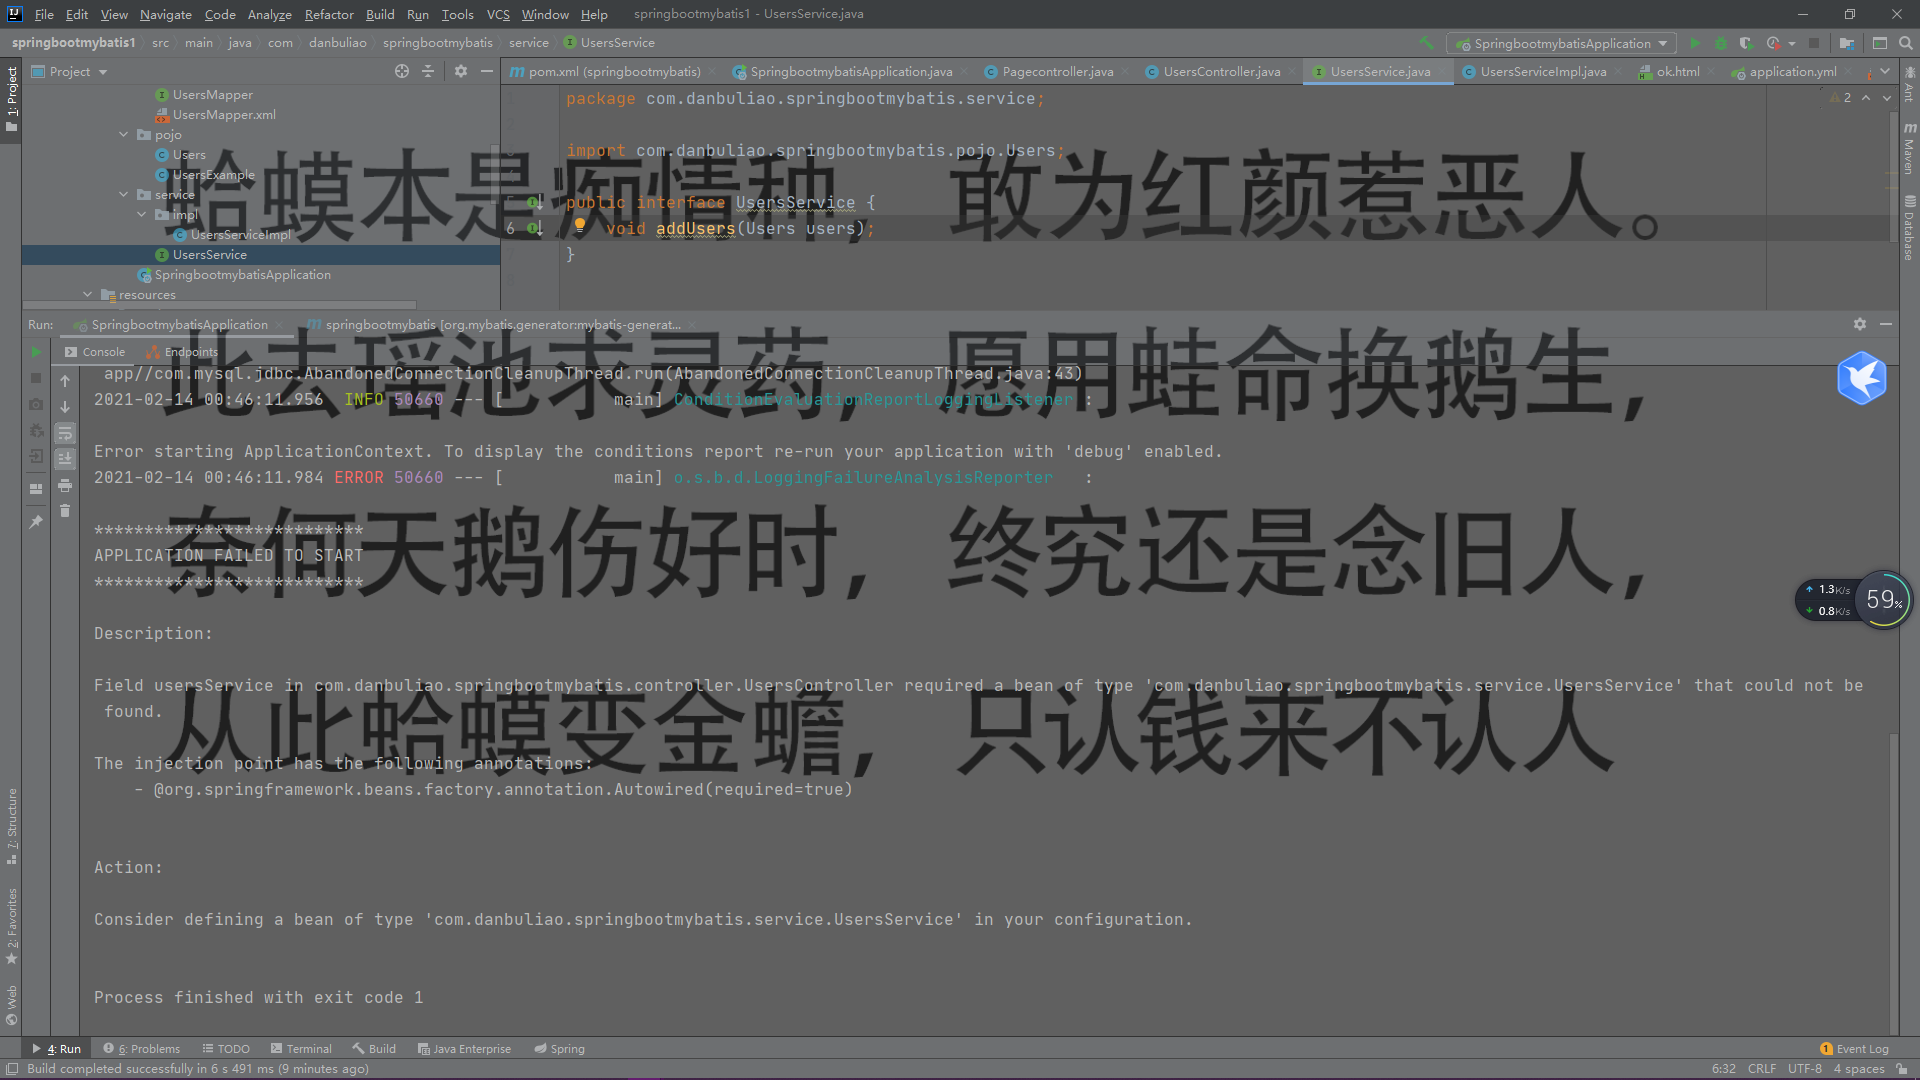Viewport: 1920px width, 1080px height.
Task: Toggle the Favorites side tool window button
Action: click(11, 926)
